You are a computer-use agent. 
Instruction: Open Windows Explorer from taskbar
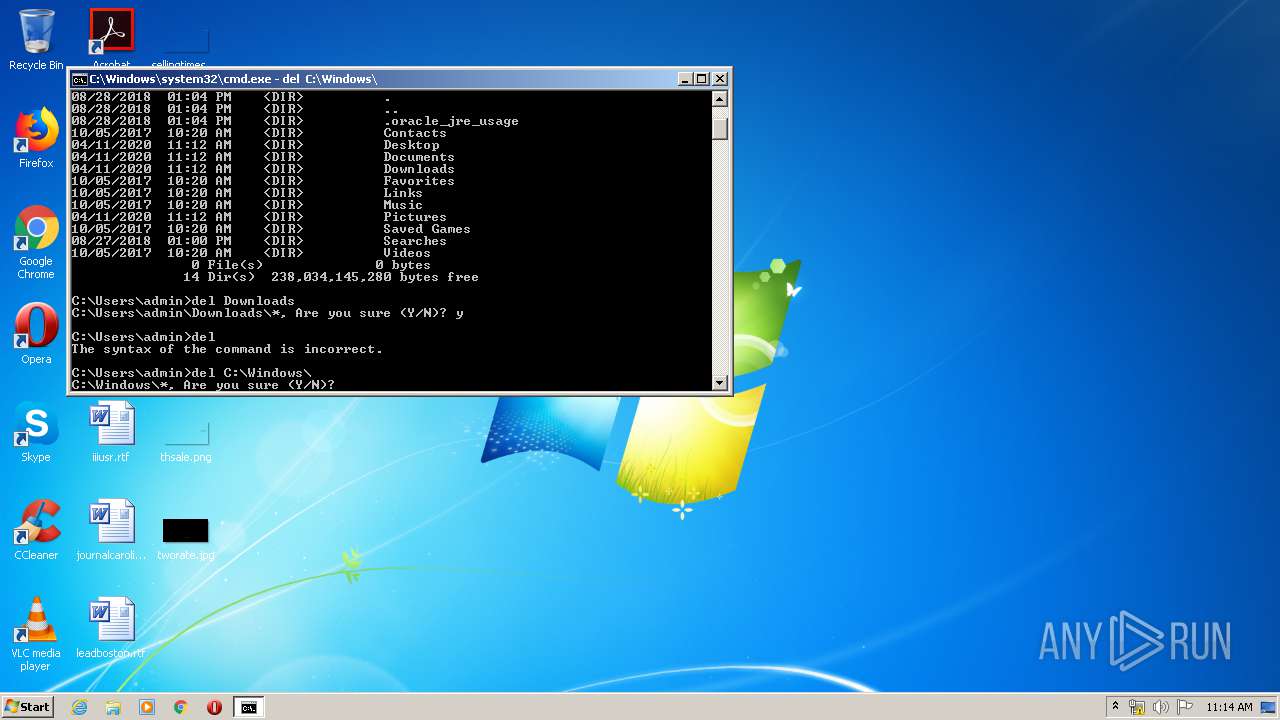[113, 707]
